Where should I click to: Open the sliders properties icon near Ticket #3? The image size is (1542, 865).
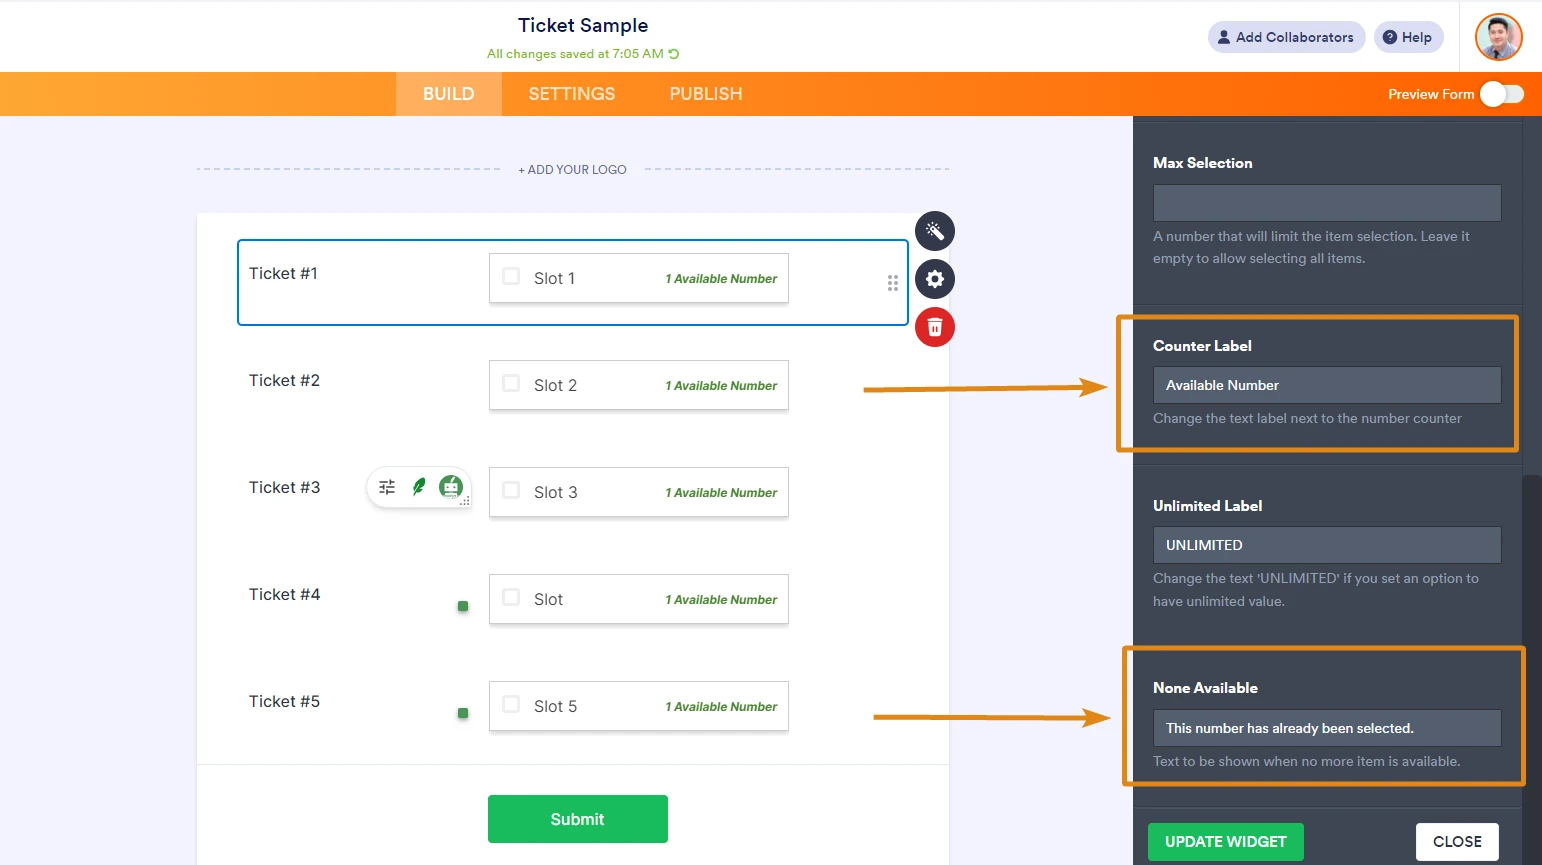[387, 488]
